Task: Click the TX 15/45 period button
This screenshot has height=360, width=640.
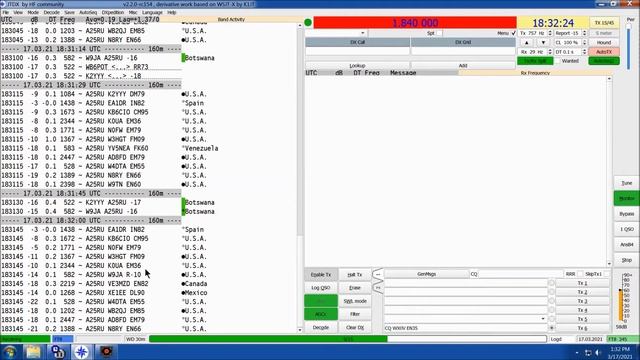Action: (x=604, y=23)
